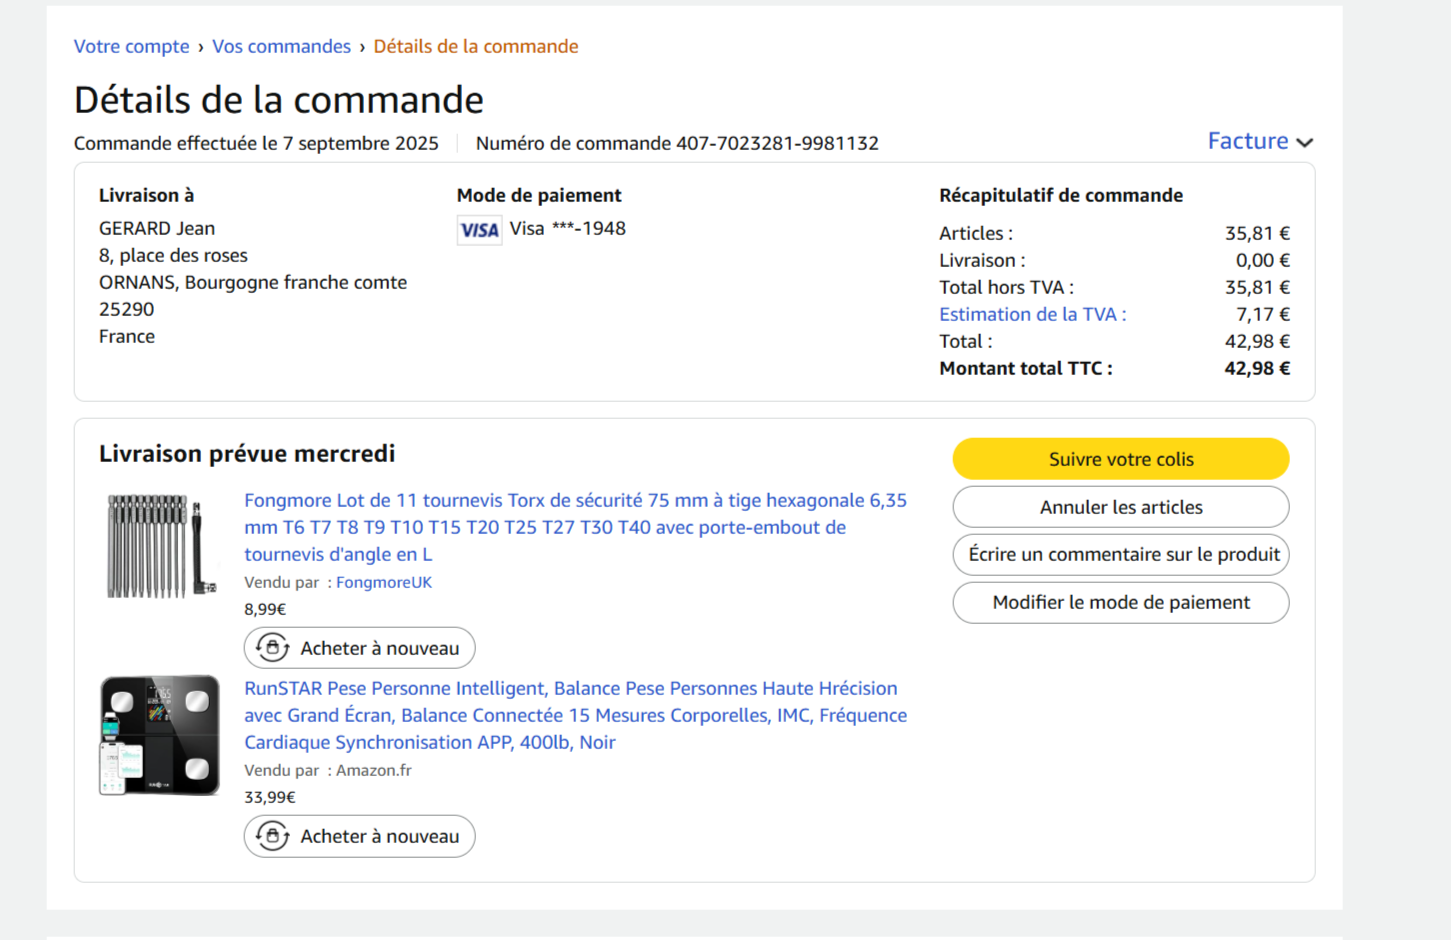Viewport: 1451px width, 940px height.
Task: Click Annuler les articles button
Action: click(1120, 507)
